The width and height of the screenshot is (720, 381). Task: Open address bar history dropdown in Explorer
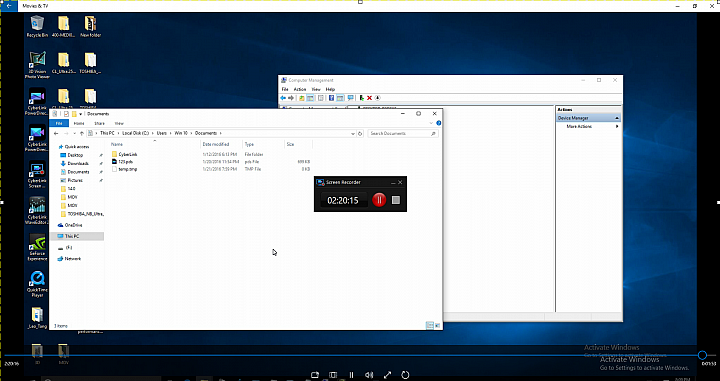coord(353,134)
